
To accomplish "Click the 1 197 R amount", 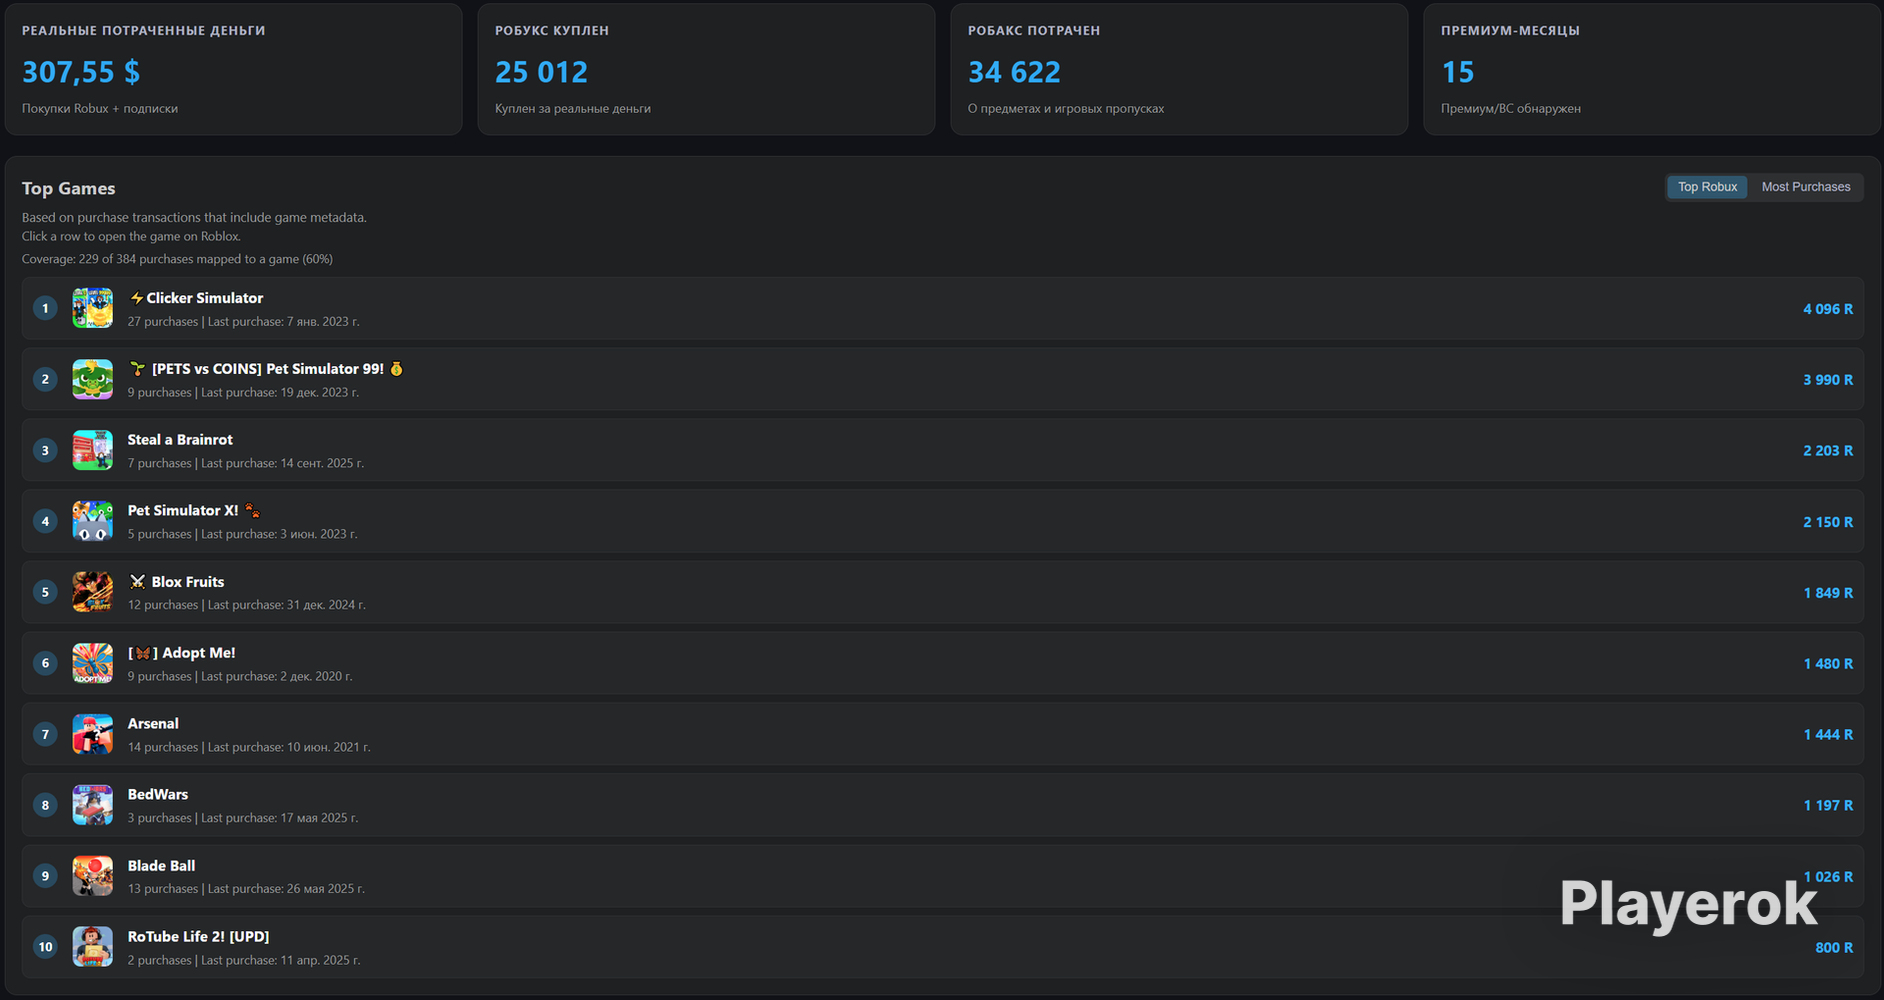I will point(1828,806).
